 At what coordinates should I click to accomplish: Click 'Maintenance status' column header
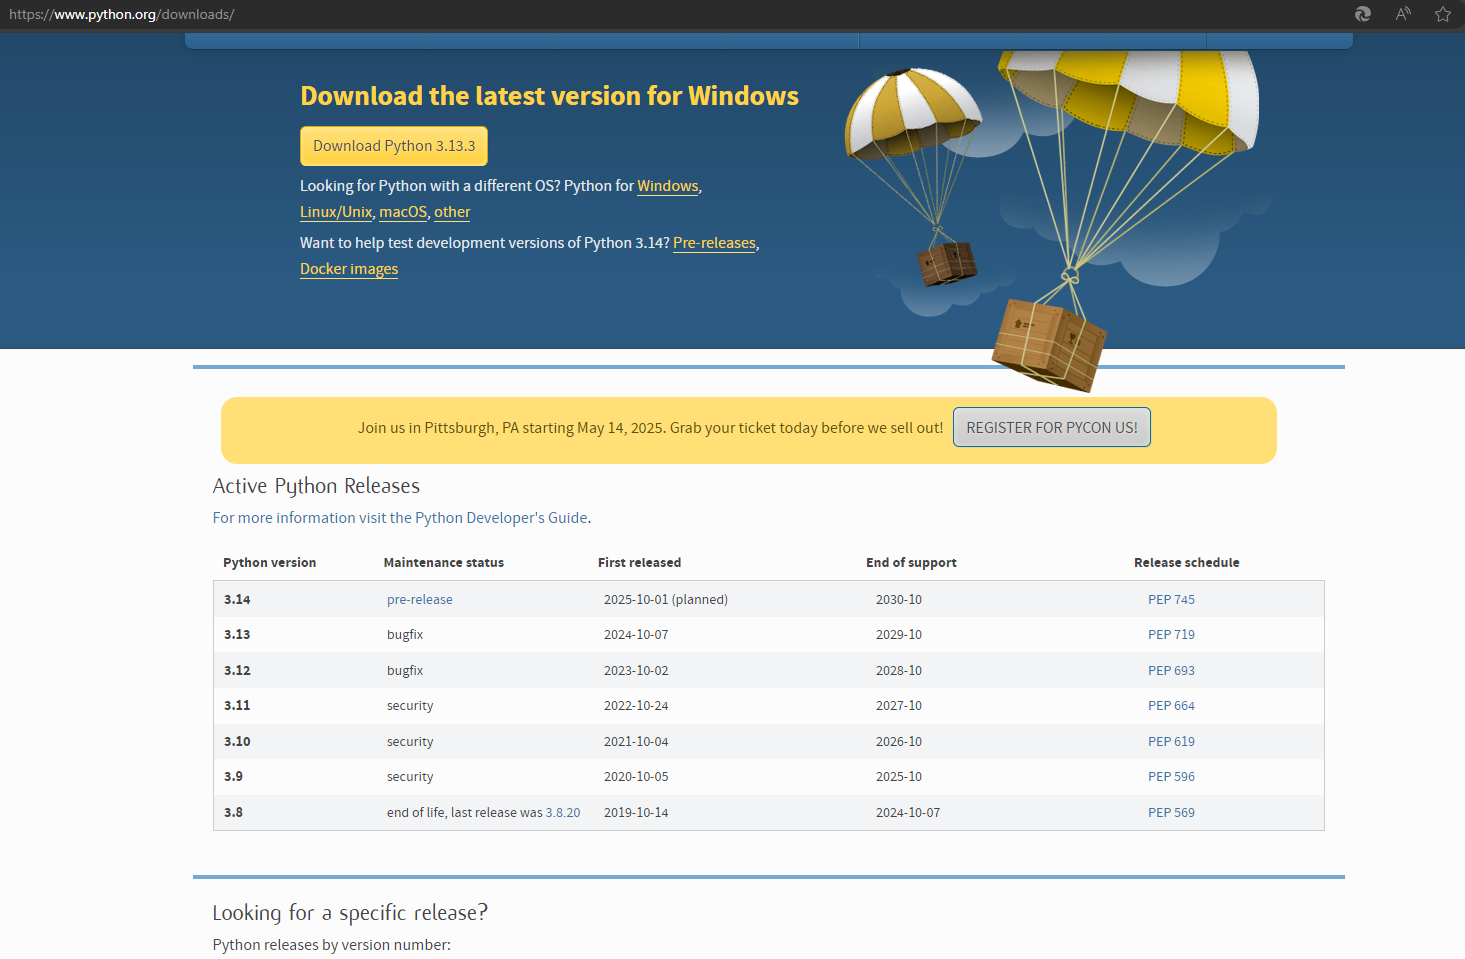coord(444,563)
